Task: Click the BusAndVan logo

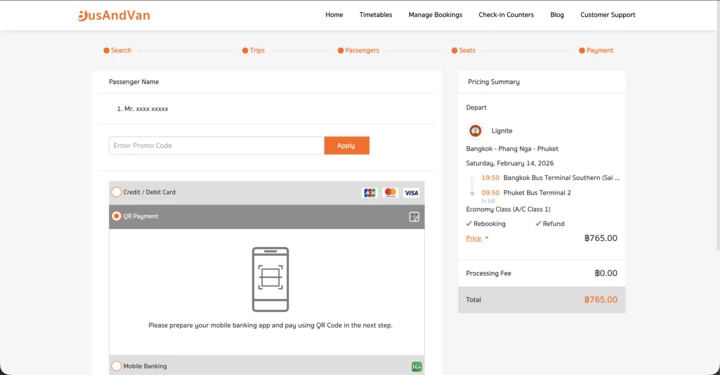Action: (x=113, y=15)
